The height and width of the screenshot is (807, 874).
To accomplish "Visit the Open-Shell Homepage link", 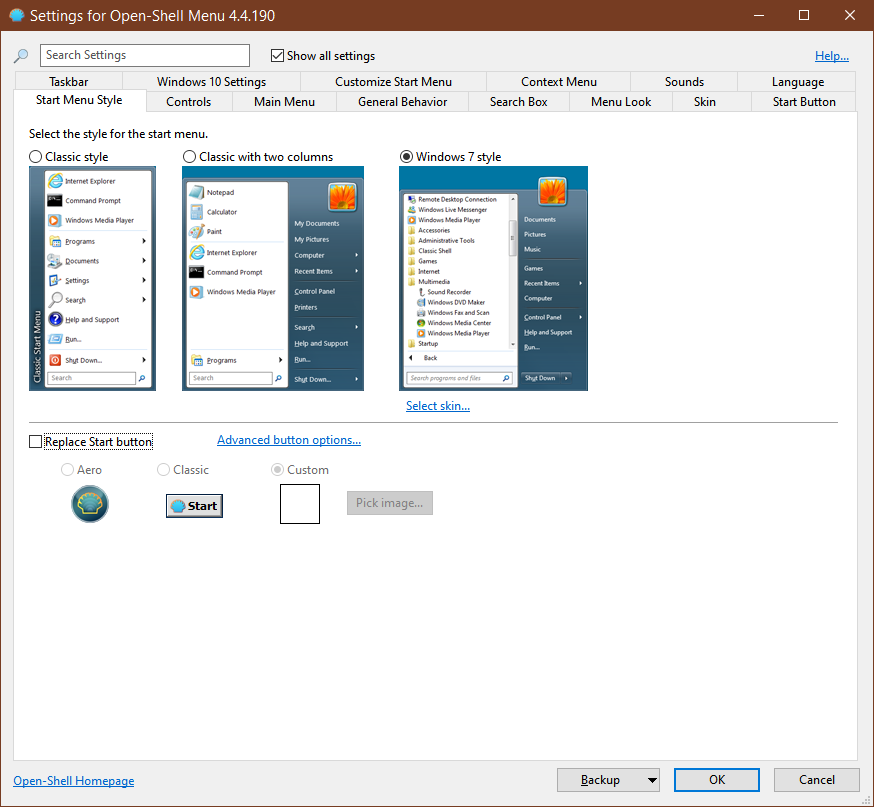I will [74, 781].
